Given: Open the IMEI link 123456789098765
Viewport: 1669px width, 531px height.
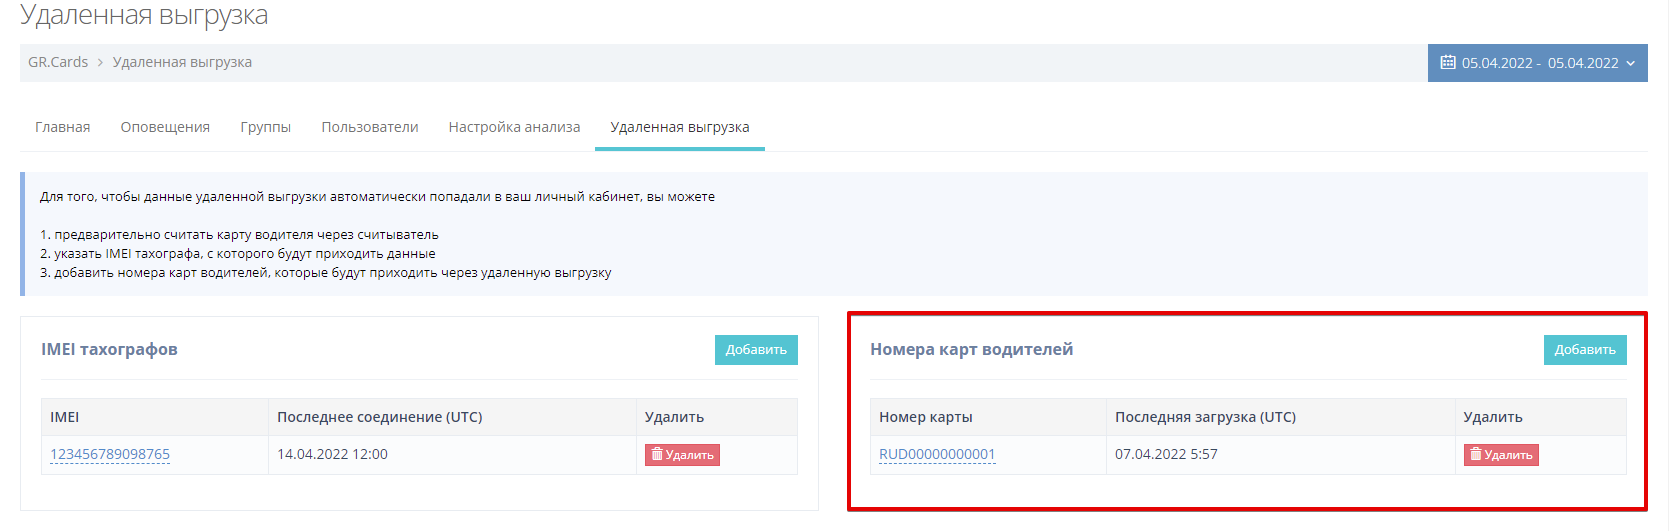Looking at the screenshot, I should point(110,454).
